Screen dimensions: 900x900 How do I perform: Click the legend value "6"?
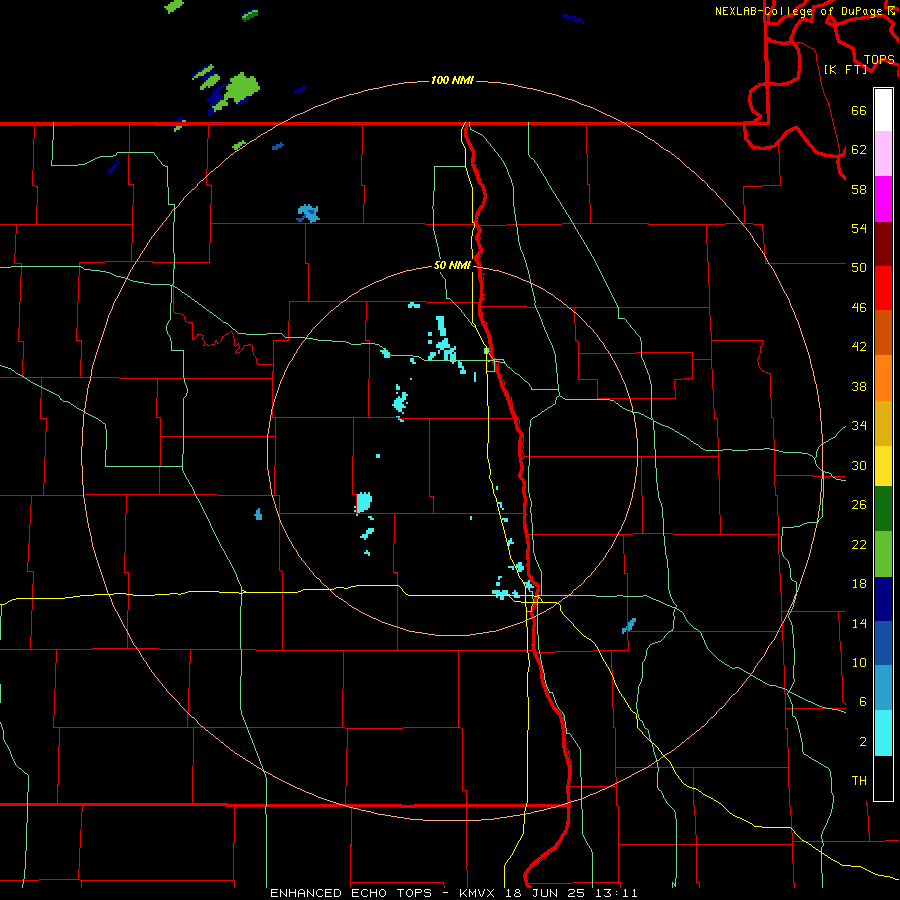863,702
